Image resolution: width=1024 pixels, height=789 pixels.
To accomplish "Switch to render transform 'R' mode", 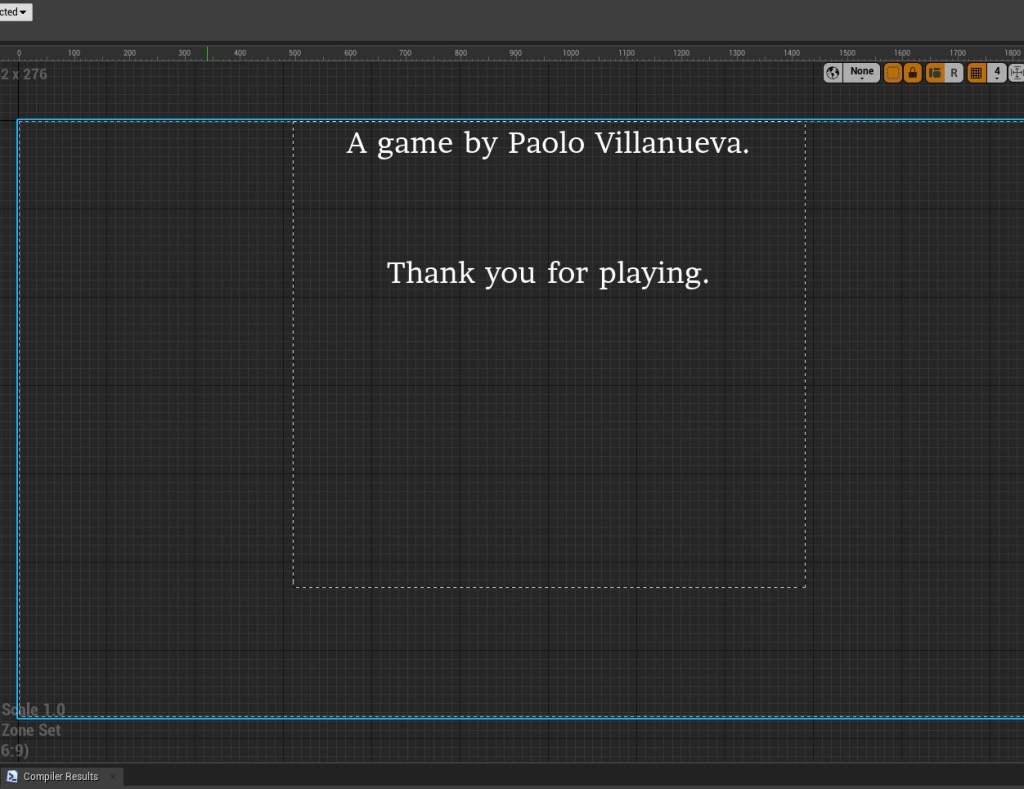I will tap(954, 73).
